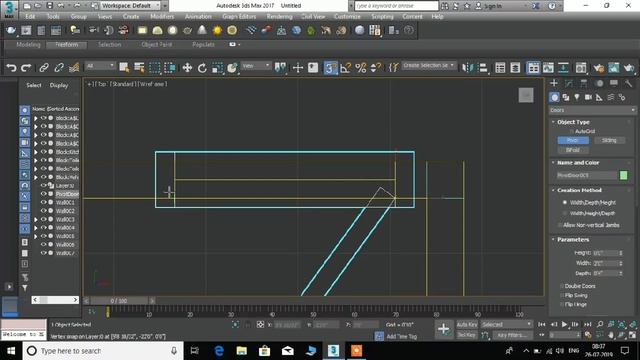Open the Rendering menu

pos(279,17)
